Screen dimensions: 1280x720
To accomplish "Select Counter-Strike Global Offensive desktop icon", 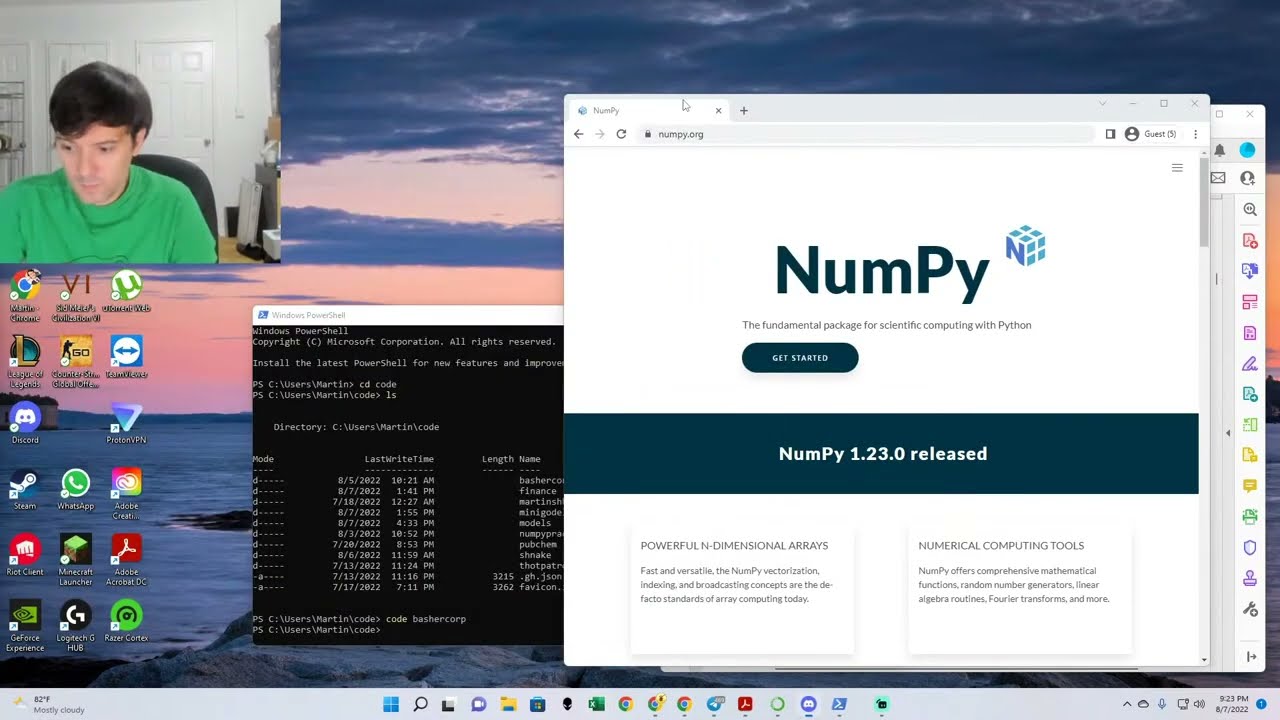I will point(75,362).
